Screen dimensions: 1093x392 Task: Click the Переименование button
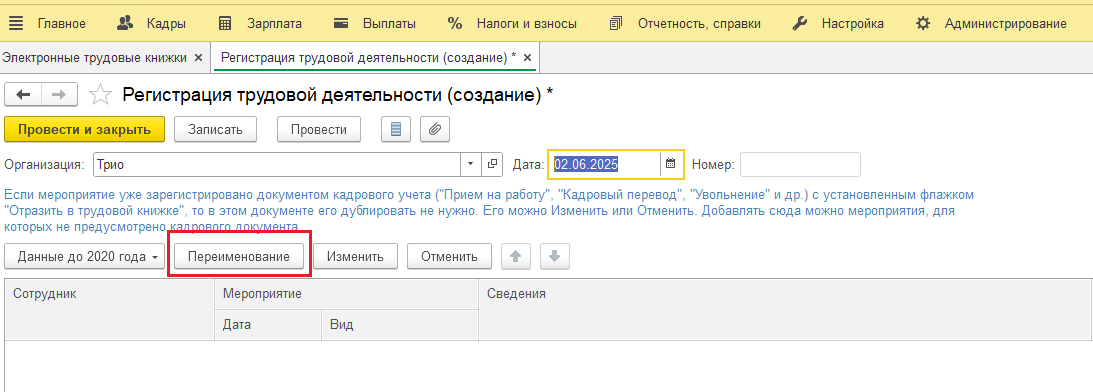[x=239, y=257]
